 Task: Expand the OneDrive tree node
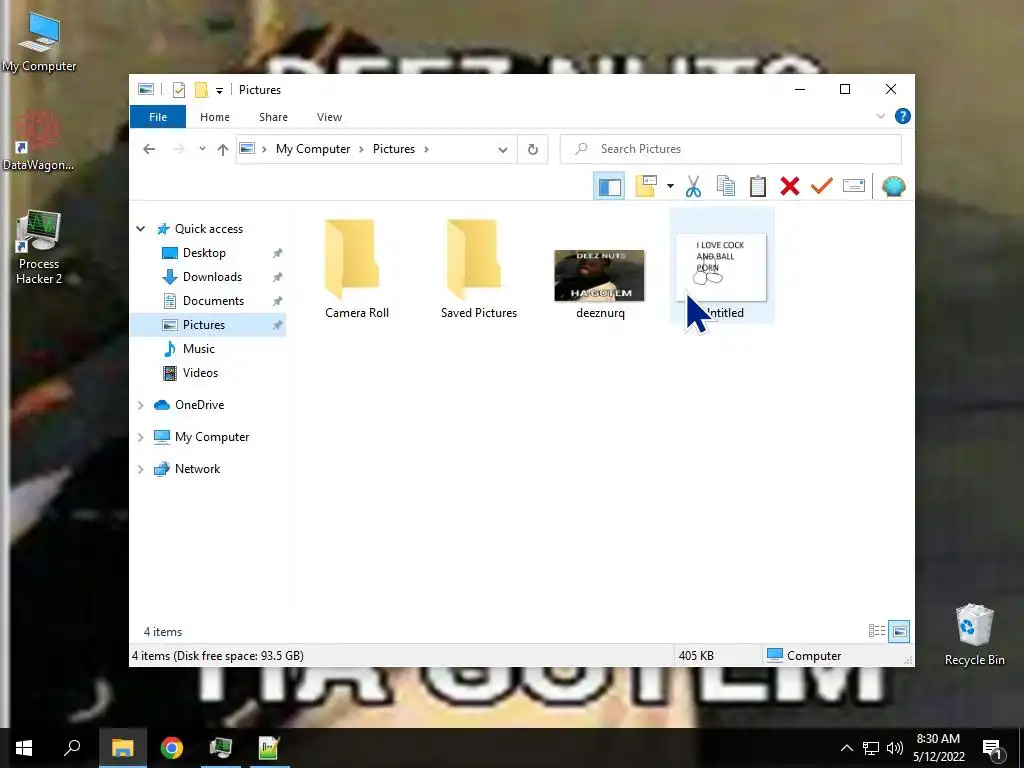point(140,405)
